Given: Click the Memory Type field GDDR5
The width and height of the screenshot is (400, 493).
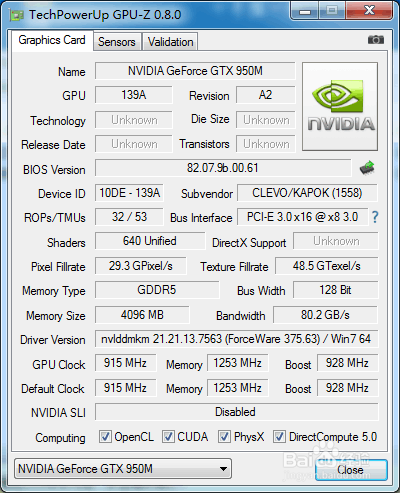Looking at the screenshot, I should pyautogui.click(x=157, y=290).
